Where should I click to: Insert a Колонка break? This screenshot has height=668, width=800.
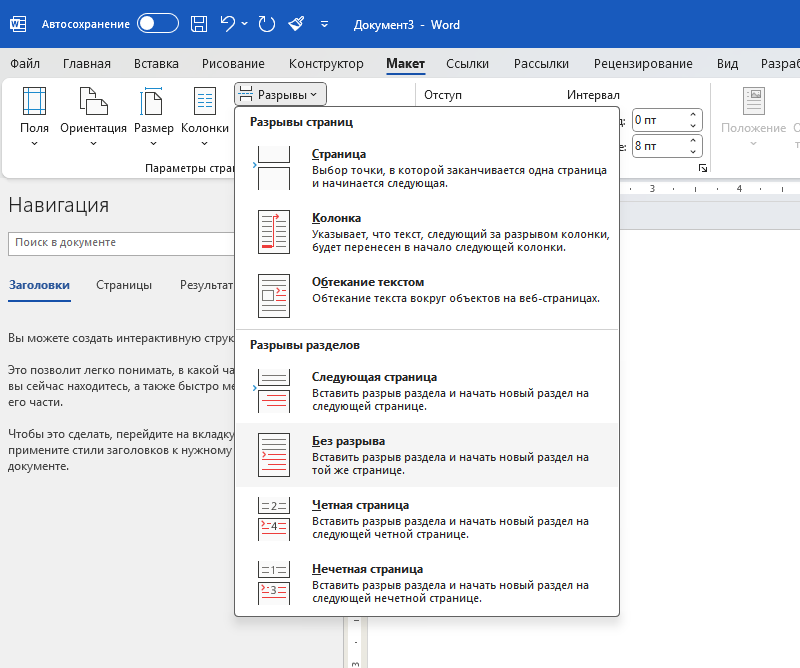(x=427, y=232)
